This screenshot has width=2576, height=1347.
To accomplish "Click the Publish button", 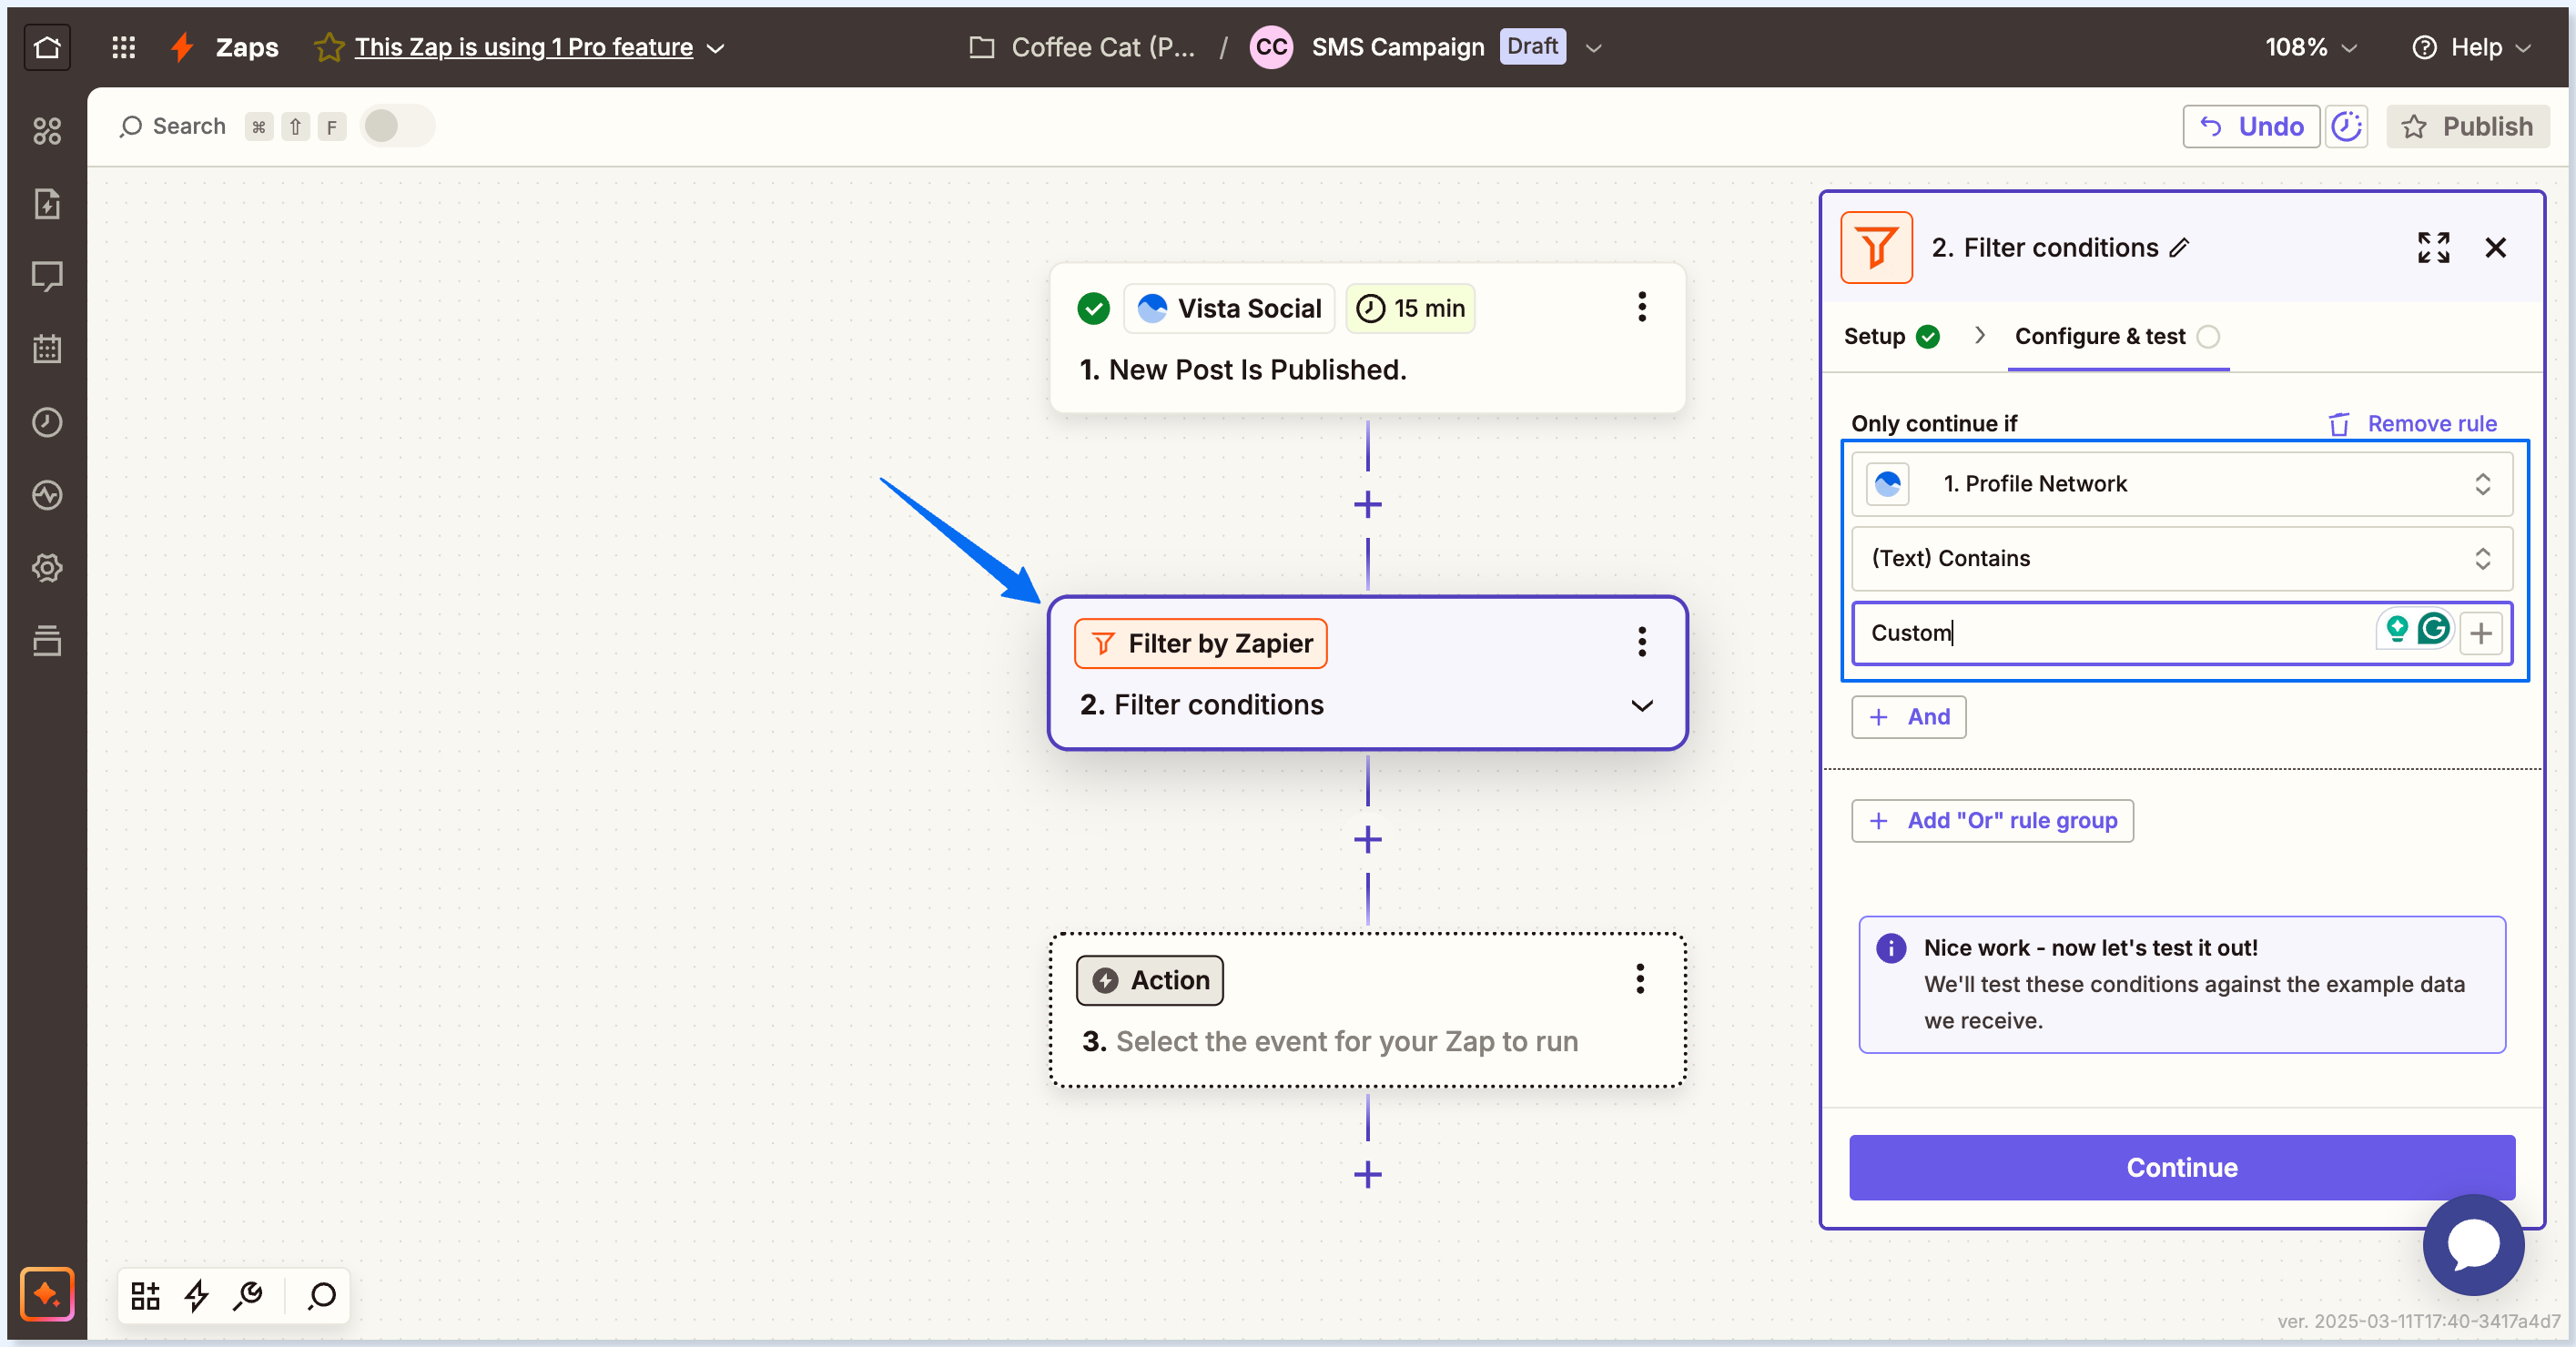I will pyautogui.click(x=2467, y=126).
